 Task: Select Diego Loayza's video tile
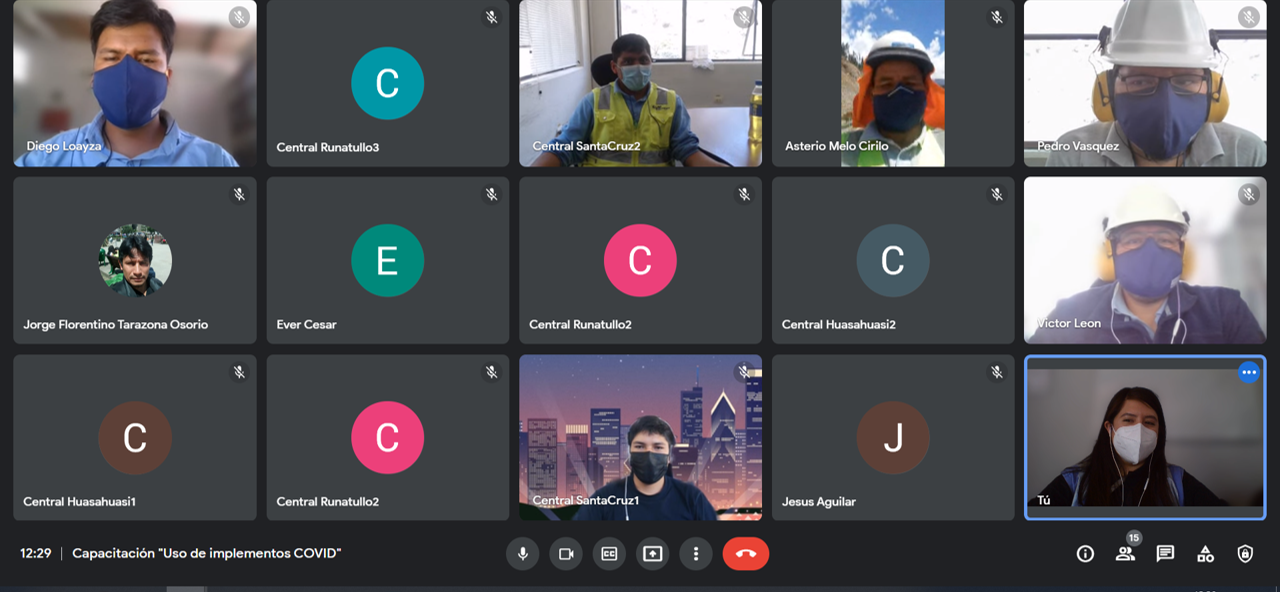tap(135, 83)
